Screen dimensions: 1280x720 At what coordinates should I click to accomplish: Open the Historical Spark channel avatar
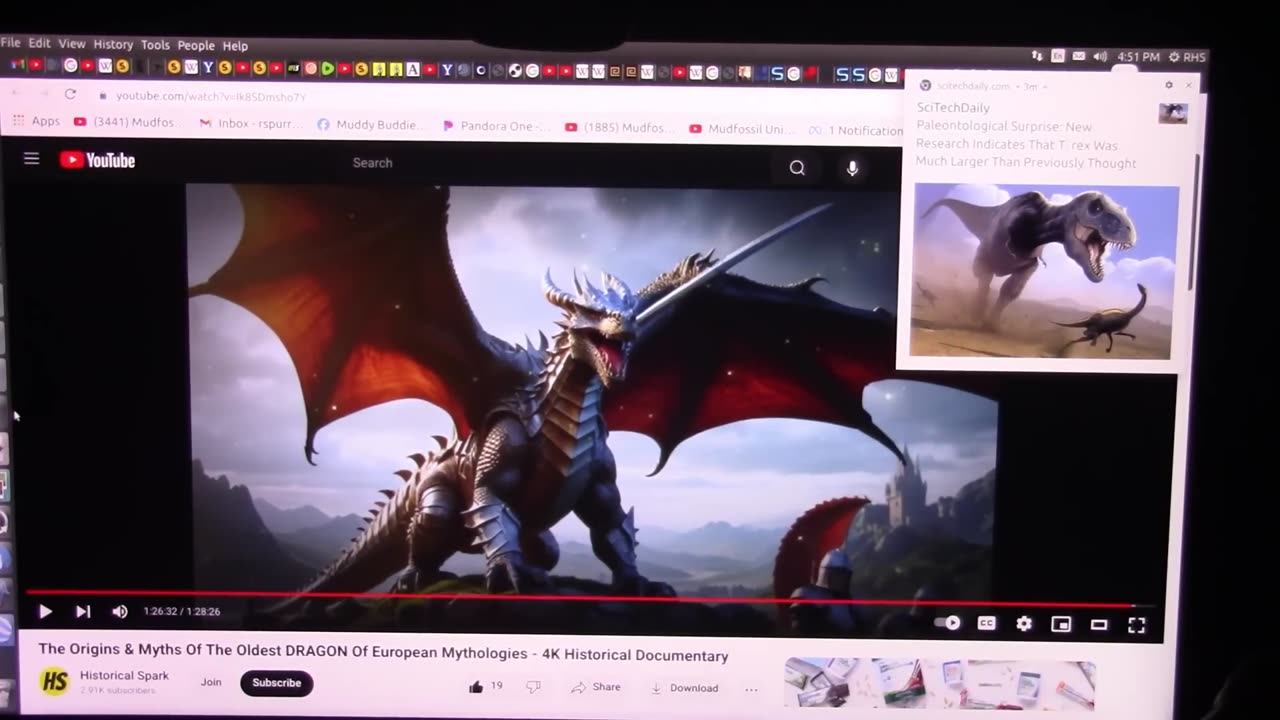(x=54, y=681)
